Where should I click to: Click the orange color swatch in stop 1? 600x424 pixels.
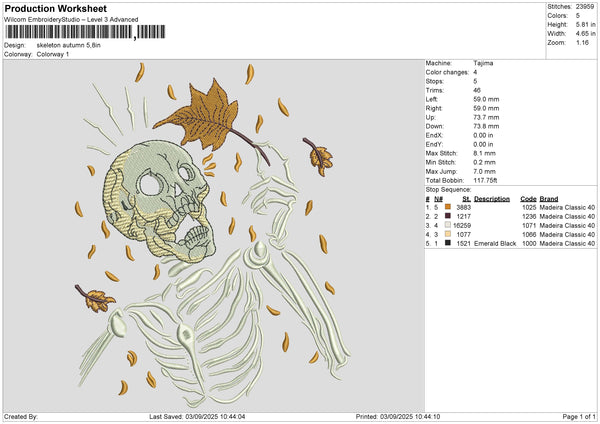click(x=447, y=207)
